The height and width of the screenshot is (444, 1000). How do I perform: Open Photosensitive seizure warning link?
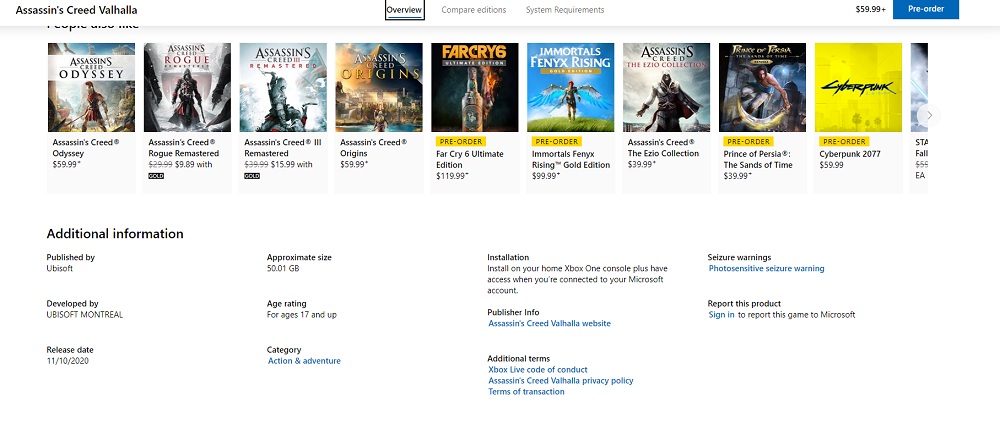(x=767, y=269)
